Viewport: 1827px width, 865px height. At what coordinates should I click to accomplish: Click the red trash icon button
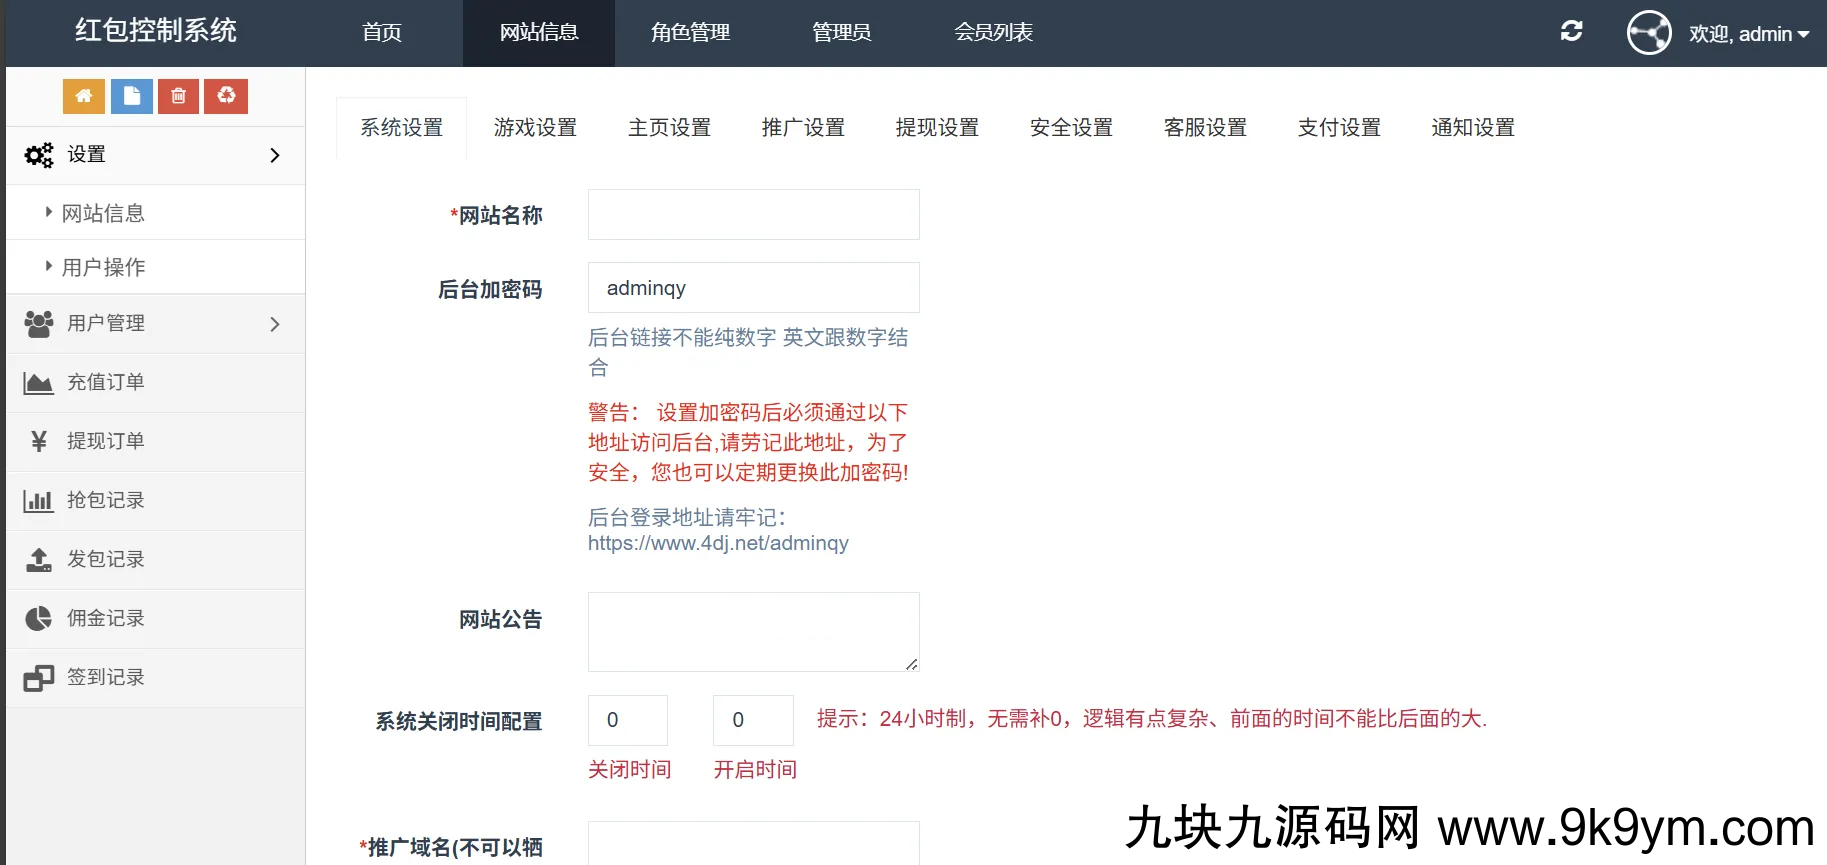click(x=178, y=96)
